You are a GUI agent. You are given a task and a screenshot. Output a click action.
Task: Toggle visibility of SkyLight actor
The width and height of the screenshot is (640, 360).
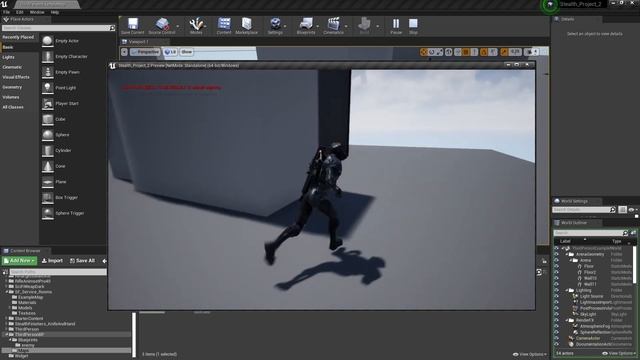(556, 314)
